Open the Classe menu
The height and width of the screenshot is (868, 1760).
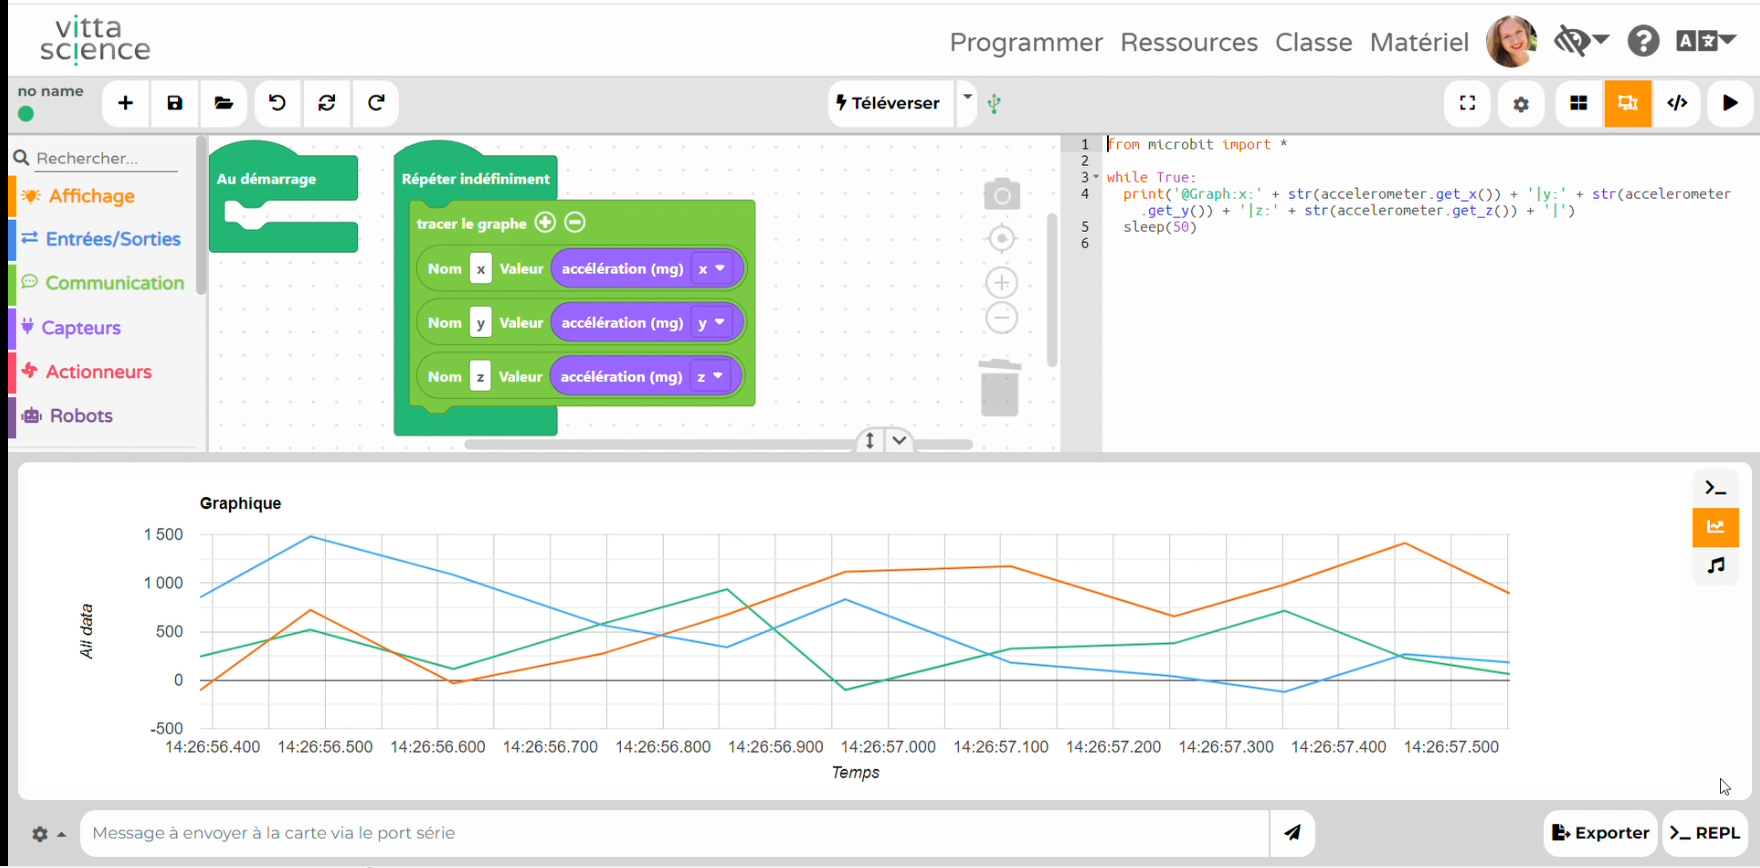click(x=1314, y=42)
